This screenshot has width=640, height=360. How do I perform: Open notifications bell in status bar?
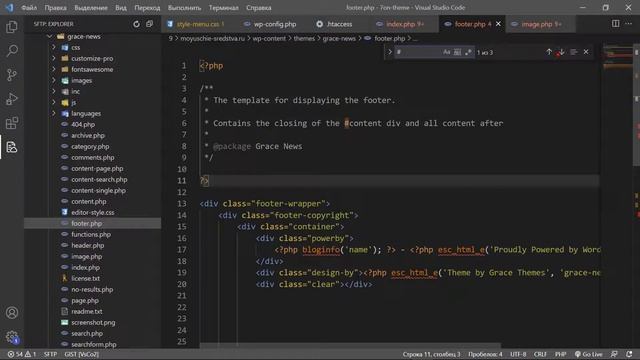click(x=629, y=354)
